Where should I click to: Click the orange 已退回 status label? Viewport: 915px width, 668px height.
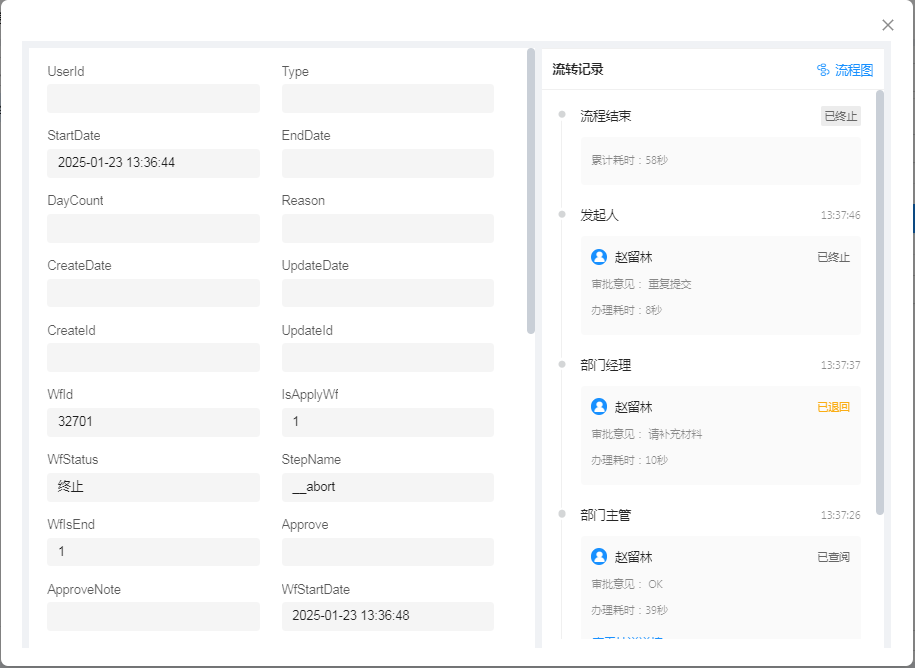coord(833,407)
